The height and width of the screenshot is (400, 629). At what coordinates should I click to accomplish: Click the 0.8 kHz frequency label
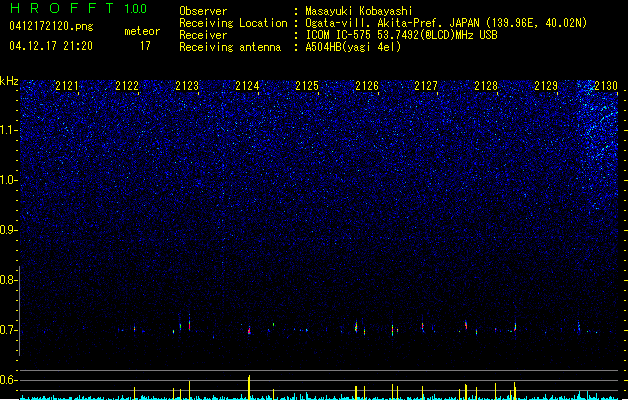click(9, 280)
